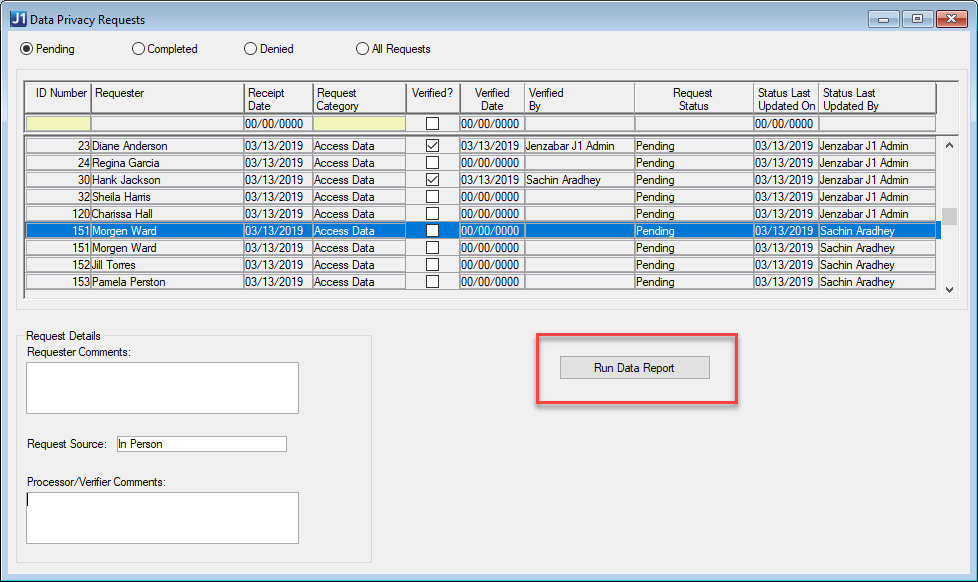Click the Processor/Verifier Comments text area

[162, 517]
